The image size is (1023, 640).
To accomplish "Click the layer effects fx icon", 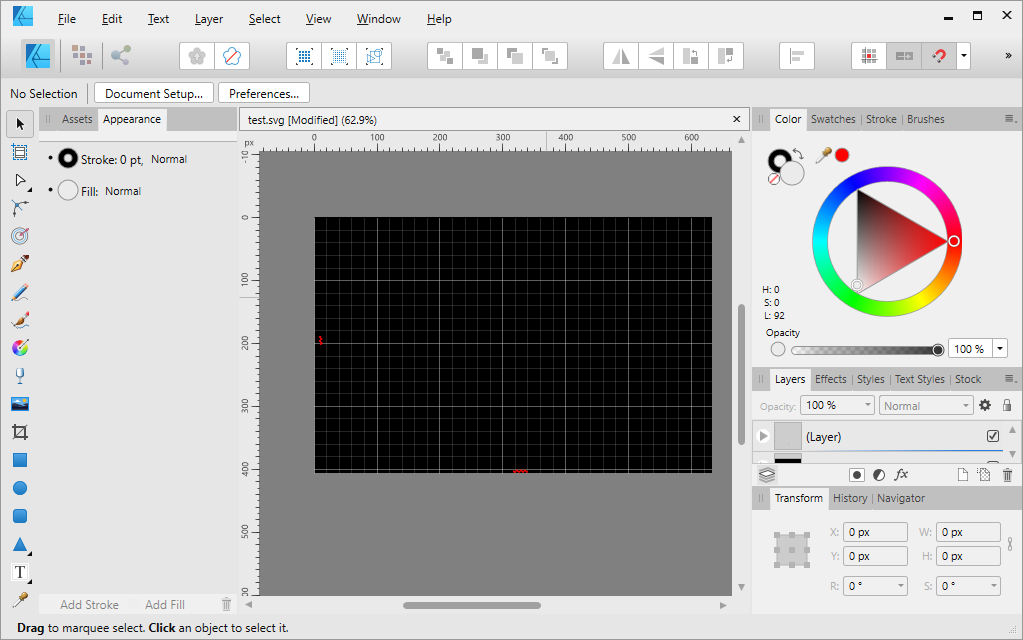I will (901, 475).
